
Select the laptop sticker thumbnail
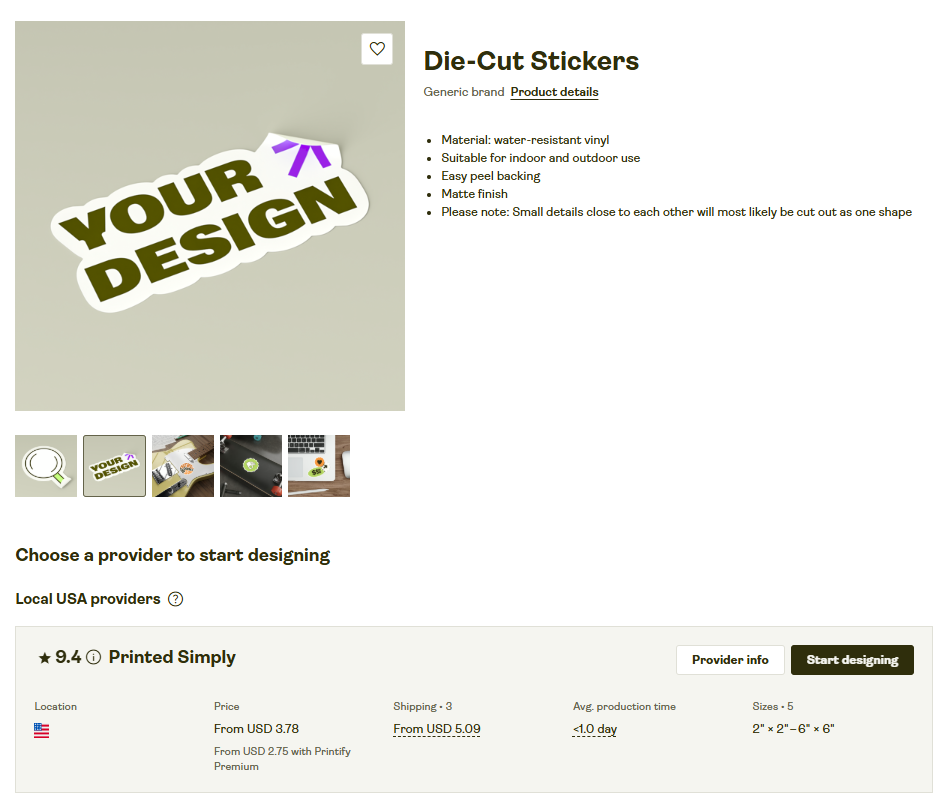coord(318,465)
